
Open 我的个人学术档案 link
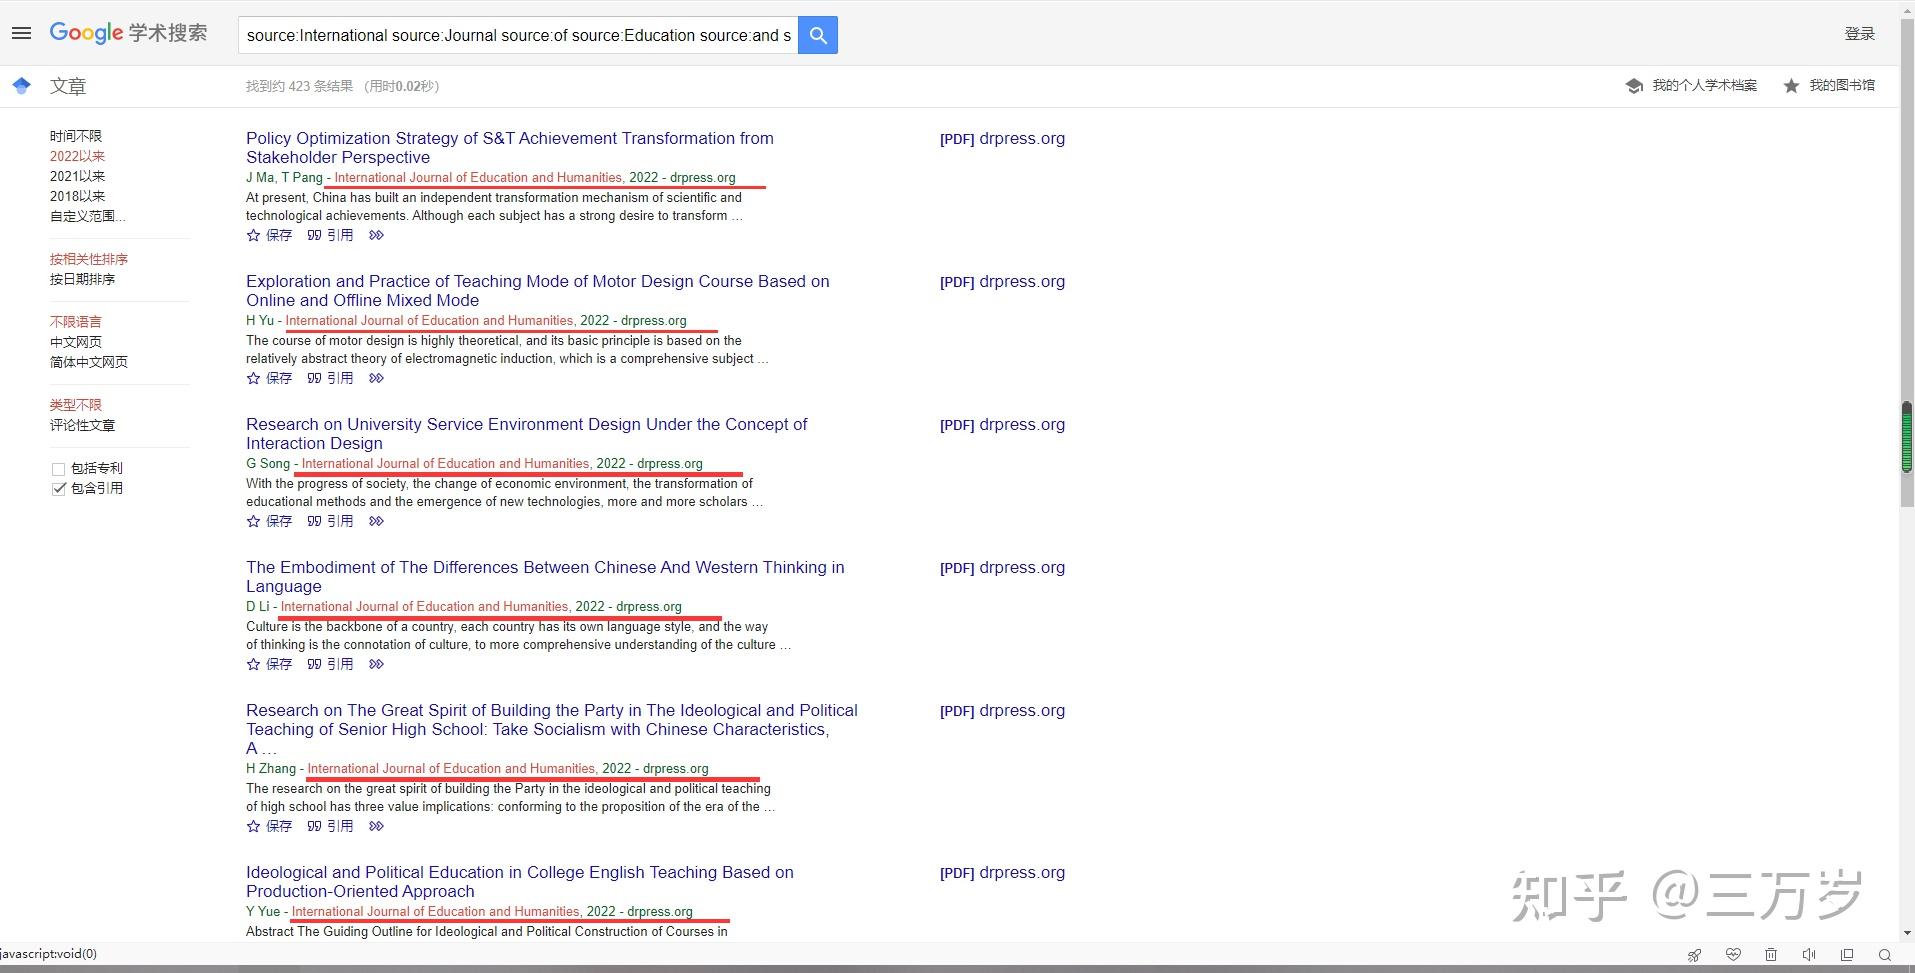pos(1704,86)
